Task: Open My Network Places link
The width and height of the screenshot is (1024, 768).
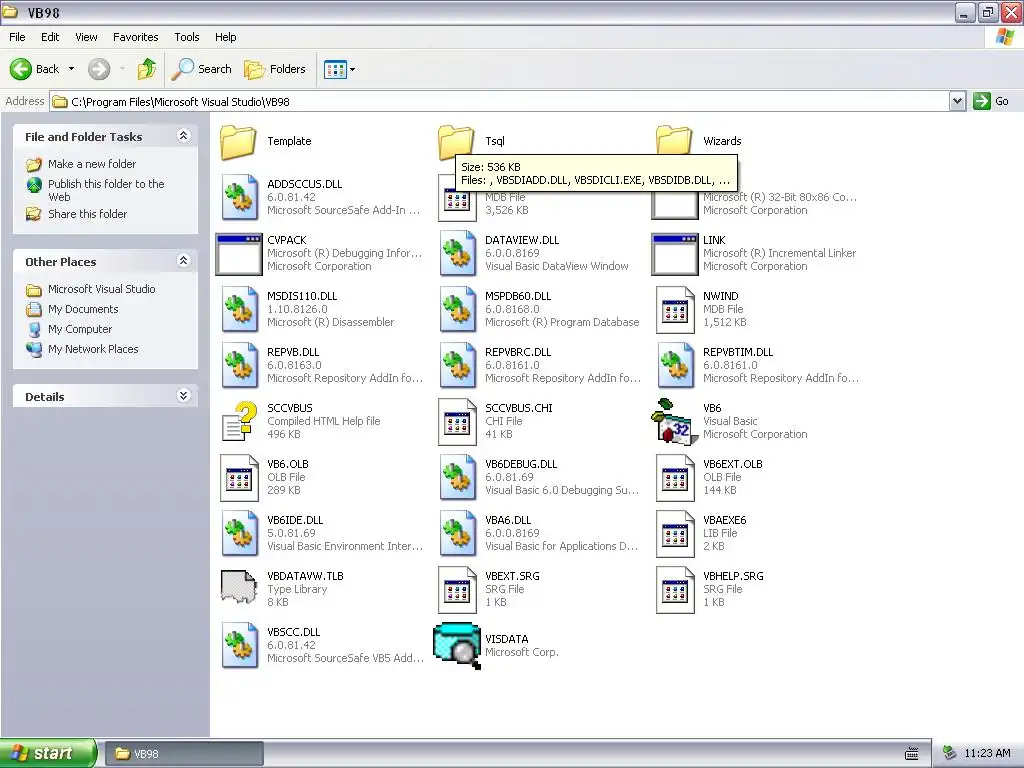Action: click(93, 349)
